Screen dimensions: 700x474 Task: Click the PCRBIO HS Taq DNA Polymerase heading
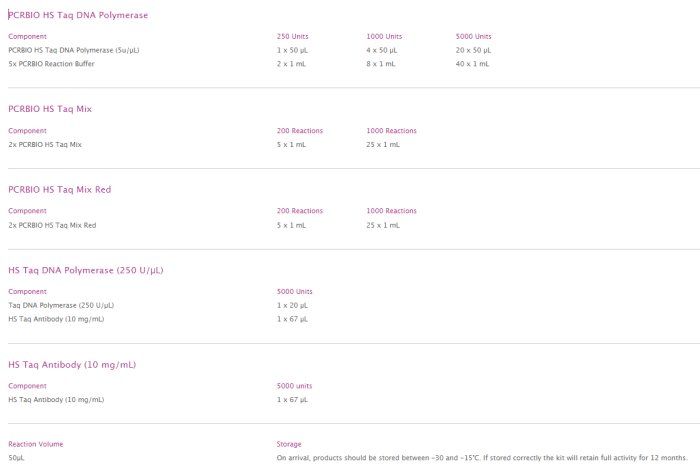[x=78, y=15]
